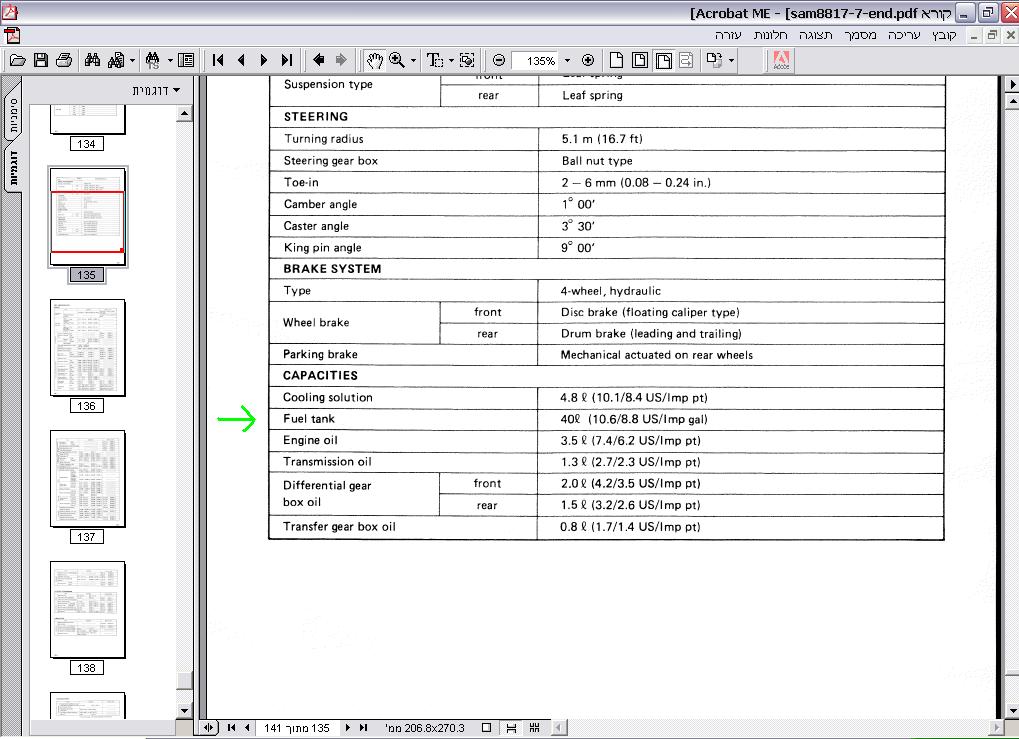Select the Hand tool
1019x739 pixels.
point(374,61)
